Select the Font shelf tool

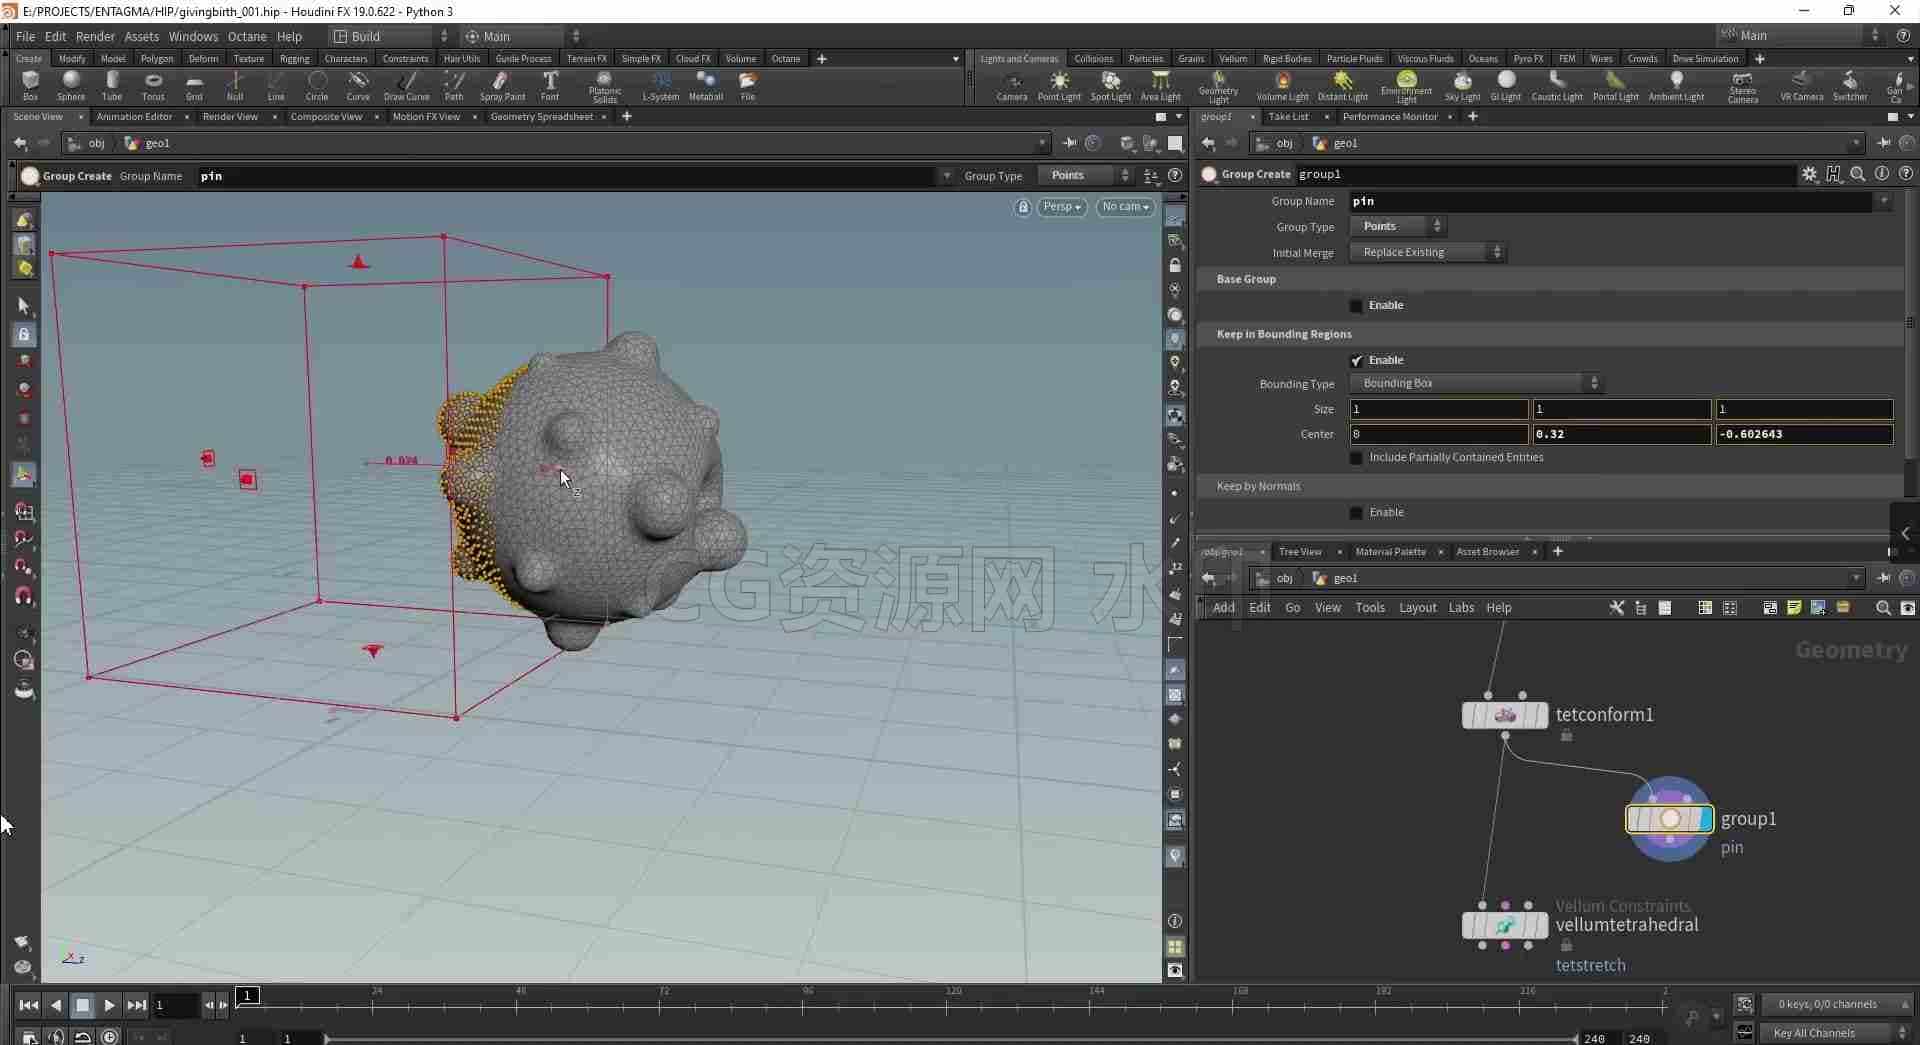click(x=550, y=86)
